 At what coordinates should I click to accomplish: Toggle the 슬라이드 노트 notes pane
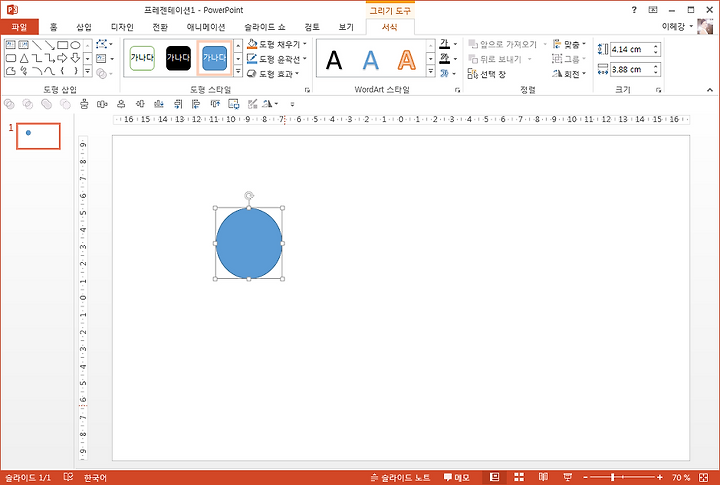pos(400,478)
